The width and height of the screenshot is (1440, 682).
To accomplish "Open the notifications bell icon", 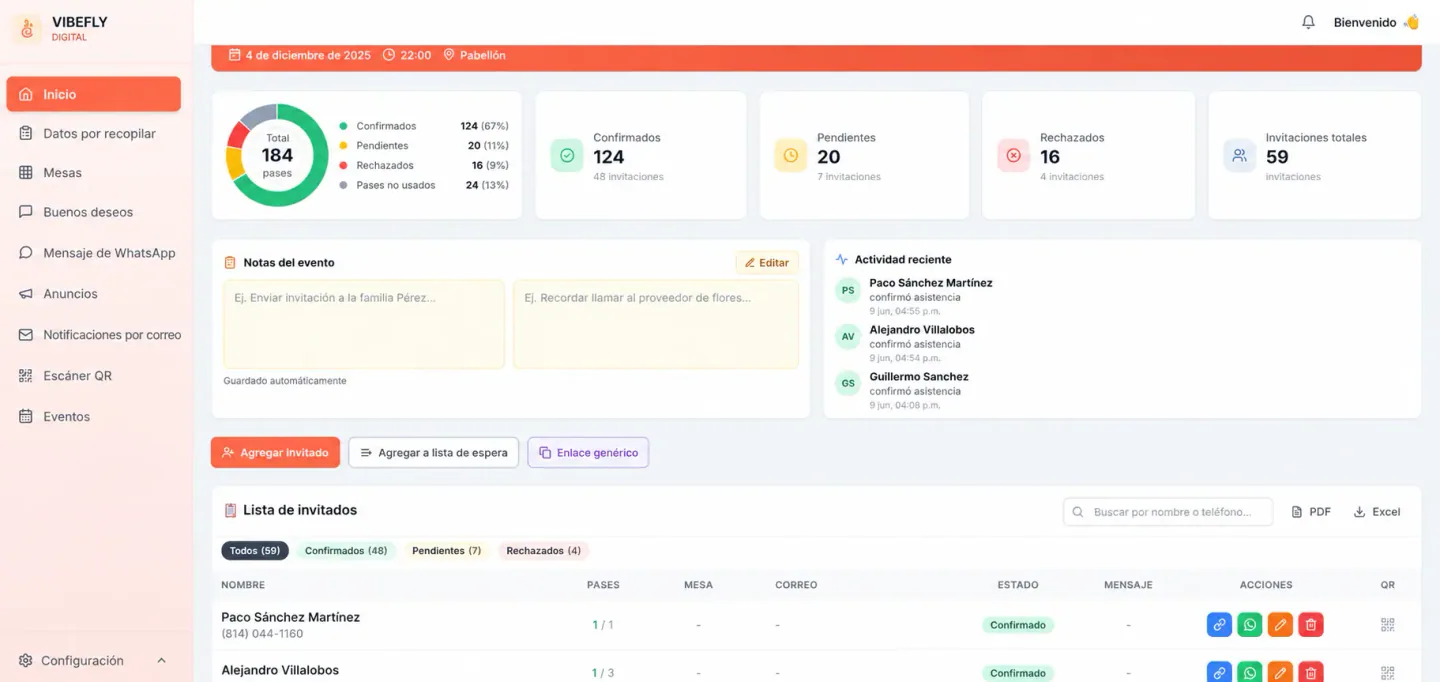I will 1308,22.
